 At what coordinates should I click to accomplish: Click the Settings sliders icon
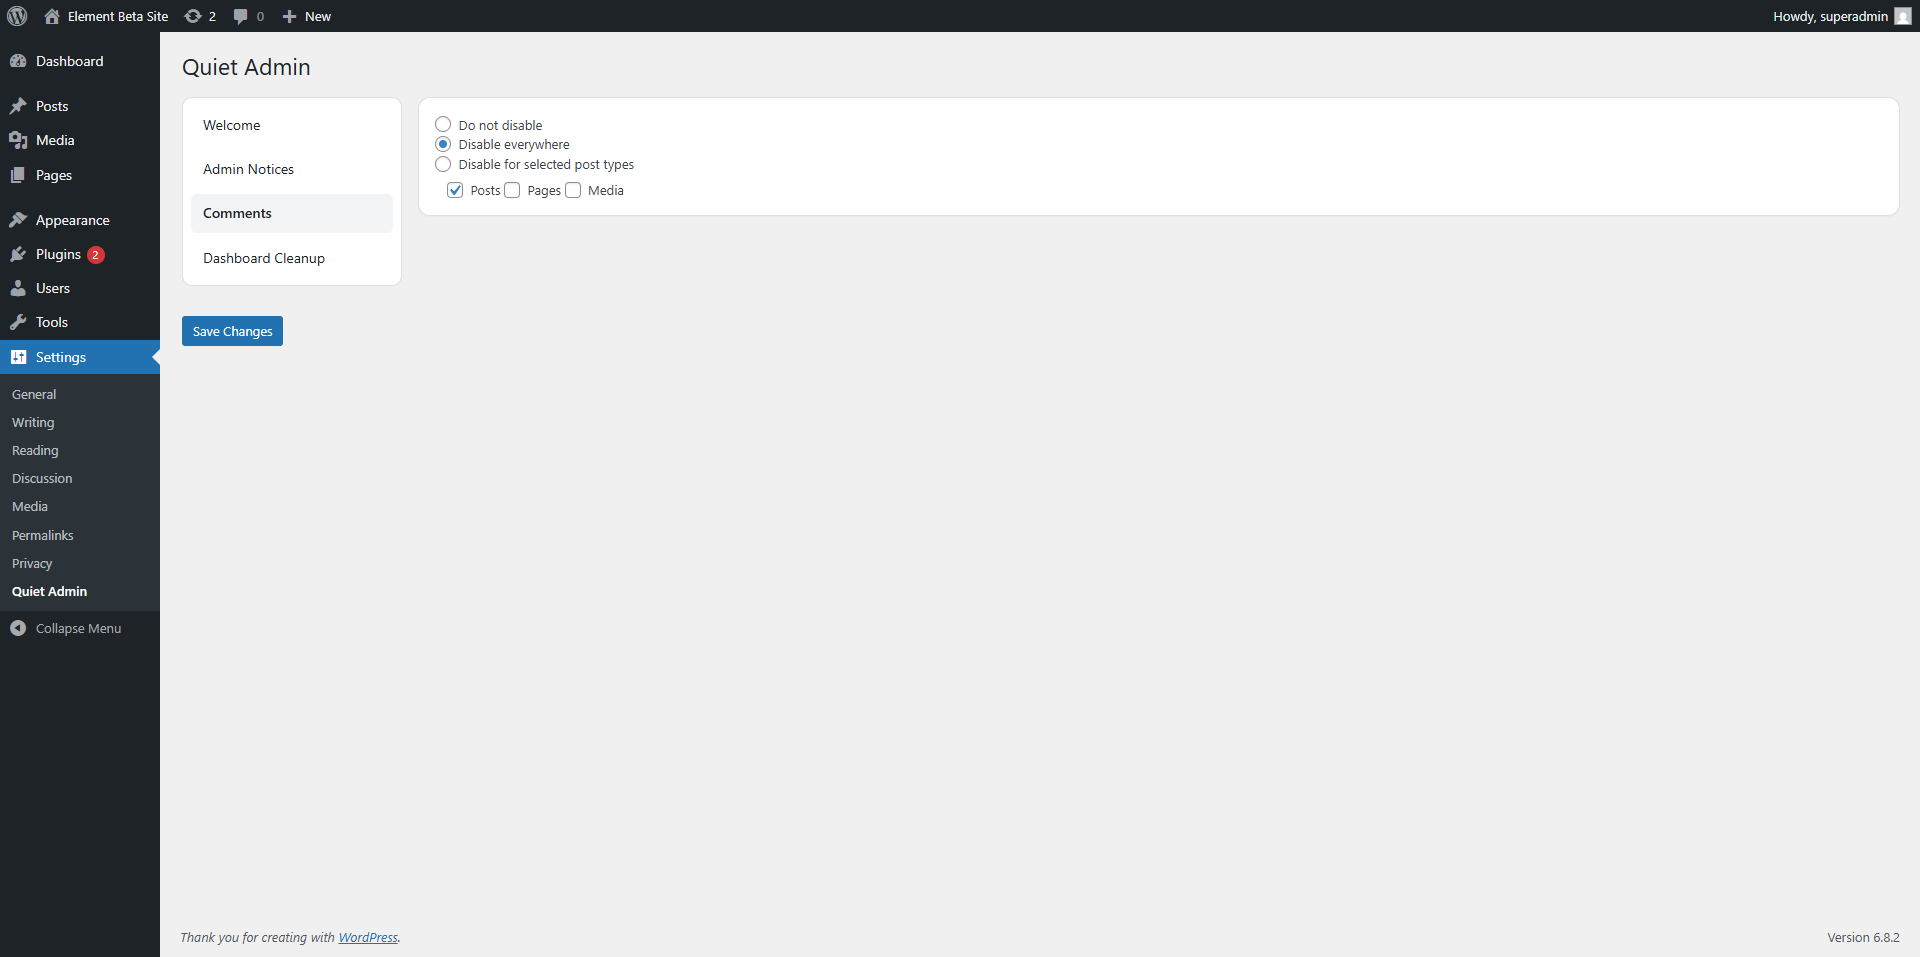[18, 357]
